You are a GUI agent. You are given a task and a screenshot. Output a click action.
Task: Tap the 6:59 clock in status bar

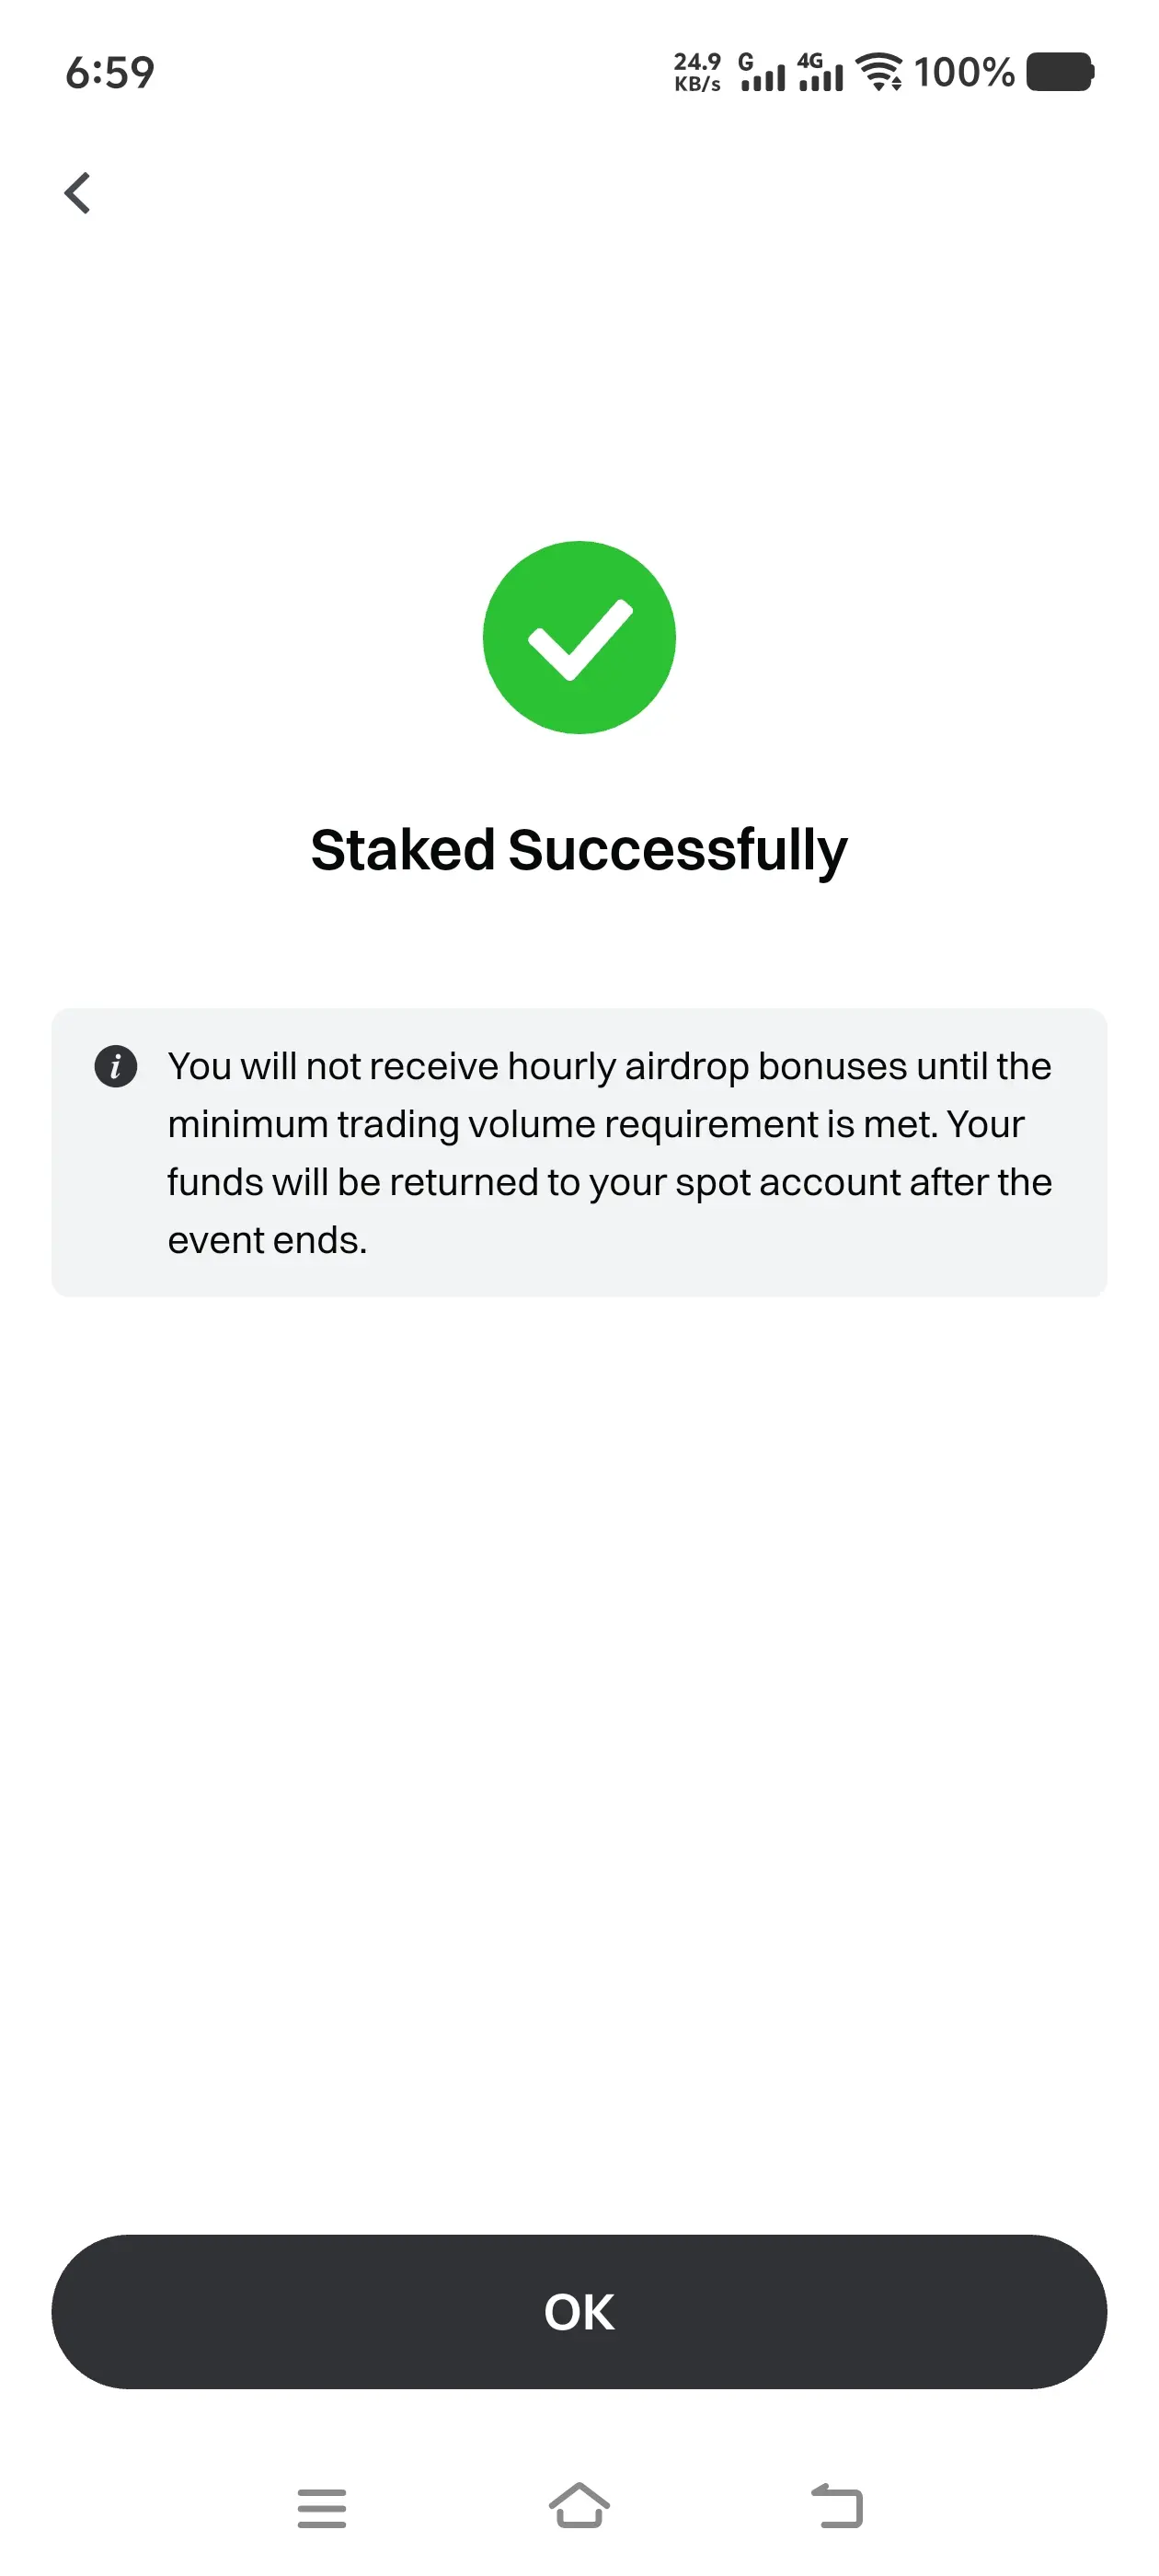[110, 72]
